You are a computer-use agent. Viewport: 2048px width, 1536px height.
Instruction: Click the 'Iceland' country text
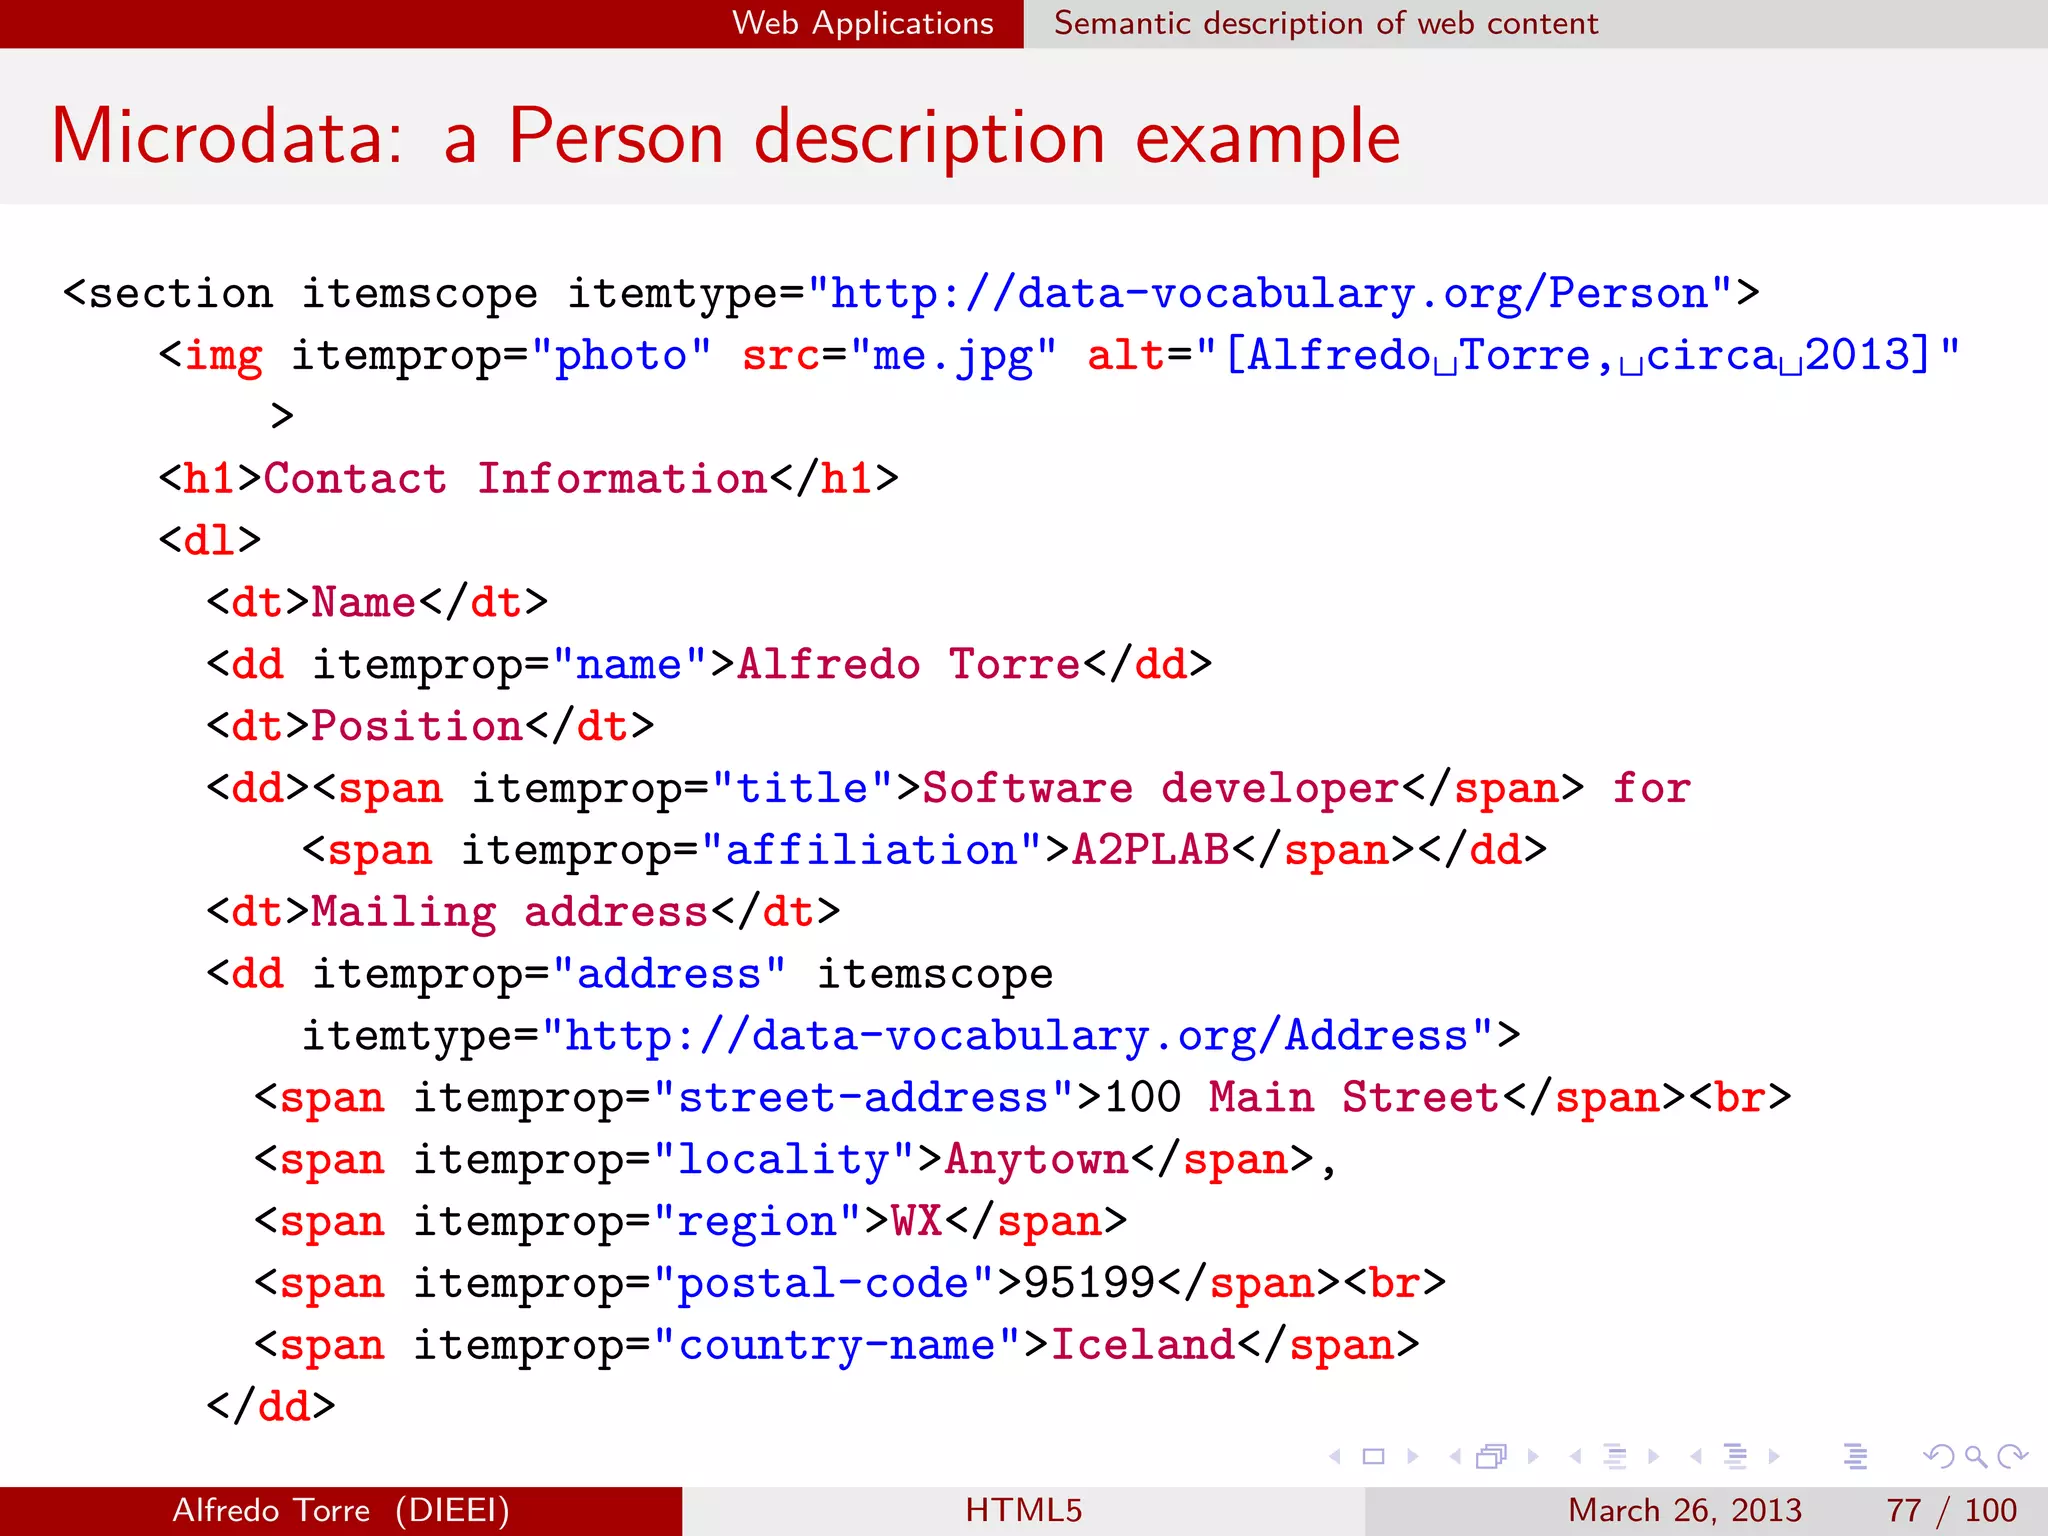(1143, 1345)
